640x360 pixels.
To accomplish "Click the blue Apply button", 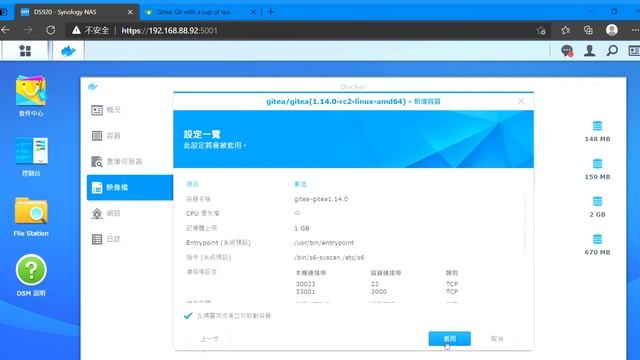I will click(449, 338).
